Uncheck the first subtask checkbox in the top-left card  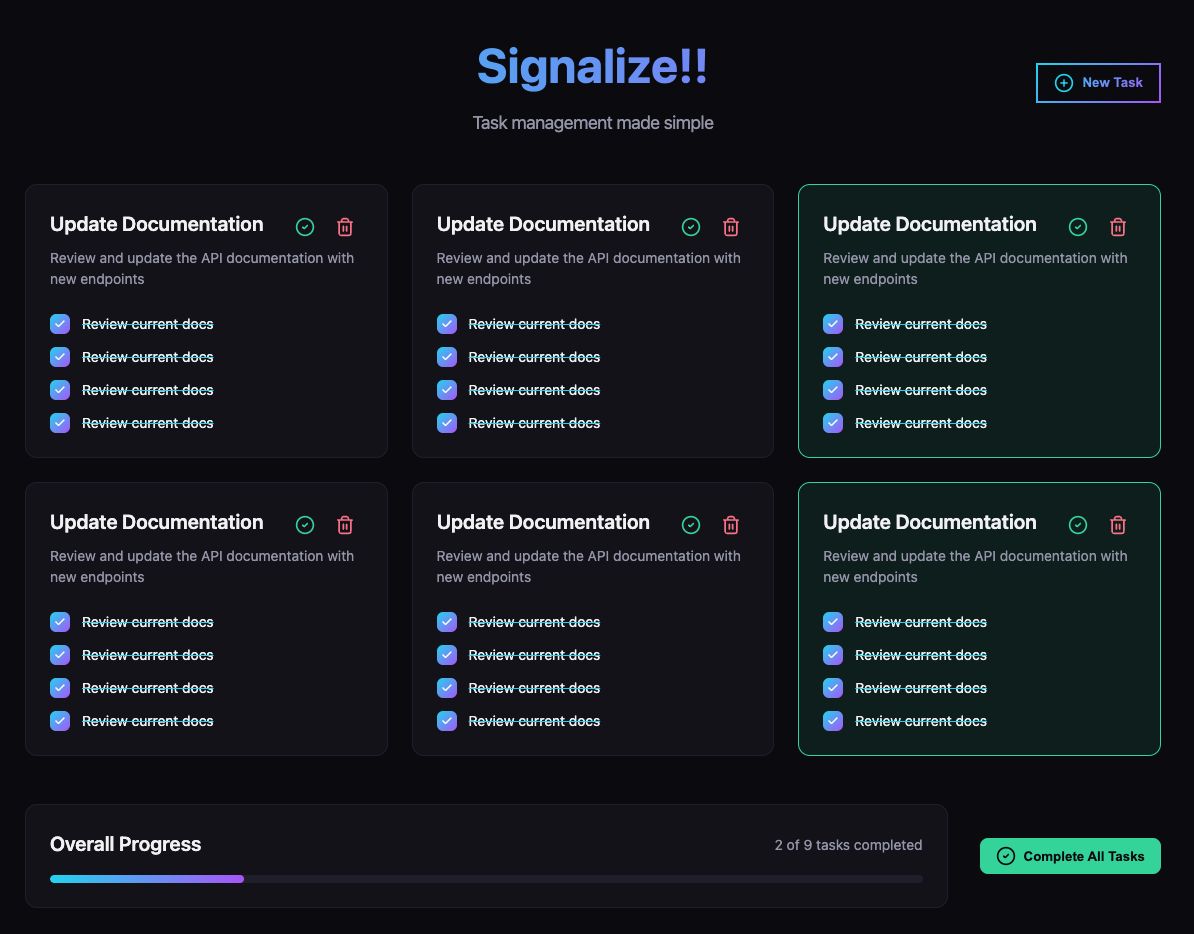click(60, 324)
